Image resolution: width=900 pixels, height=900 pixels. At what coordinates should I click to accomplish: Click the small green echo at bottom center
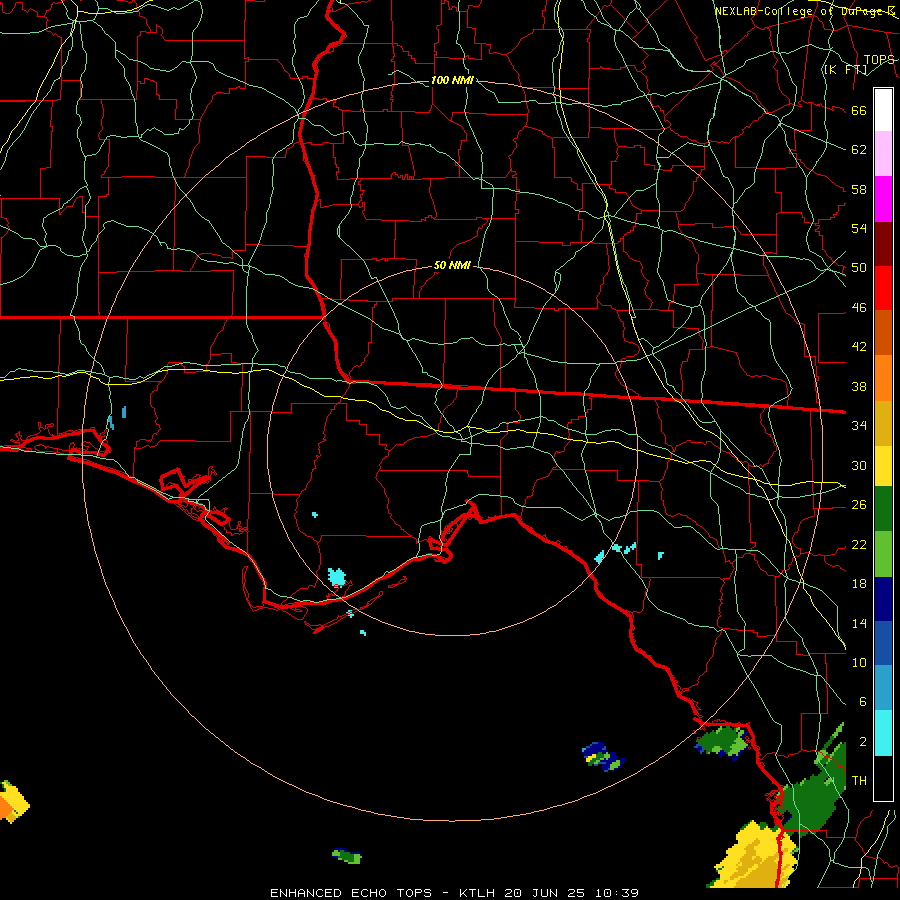tap(347, 856)
